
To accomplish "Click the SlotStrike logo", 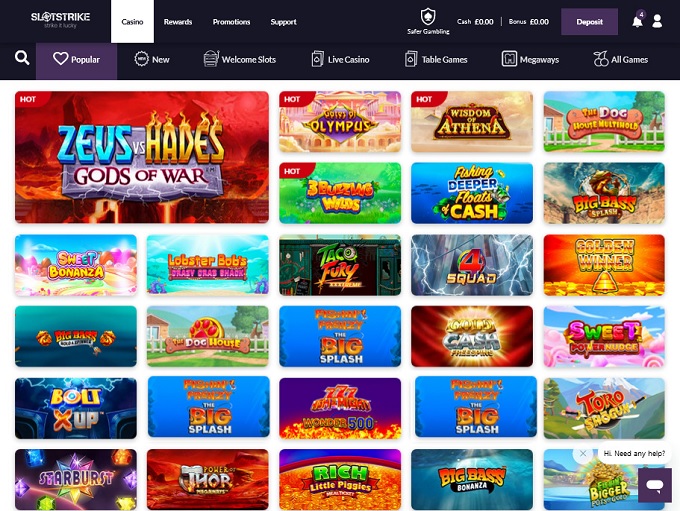I will (x=60, y=20).
